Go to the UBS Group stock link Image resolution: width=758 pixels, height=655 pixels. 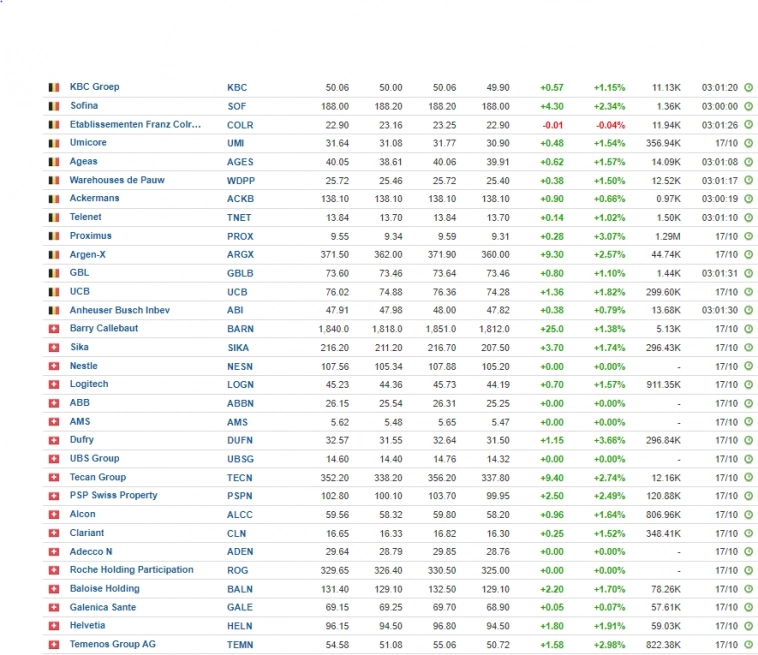point(94,459)
